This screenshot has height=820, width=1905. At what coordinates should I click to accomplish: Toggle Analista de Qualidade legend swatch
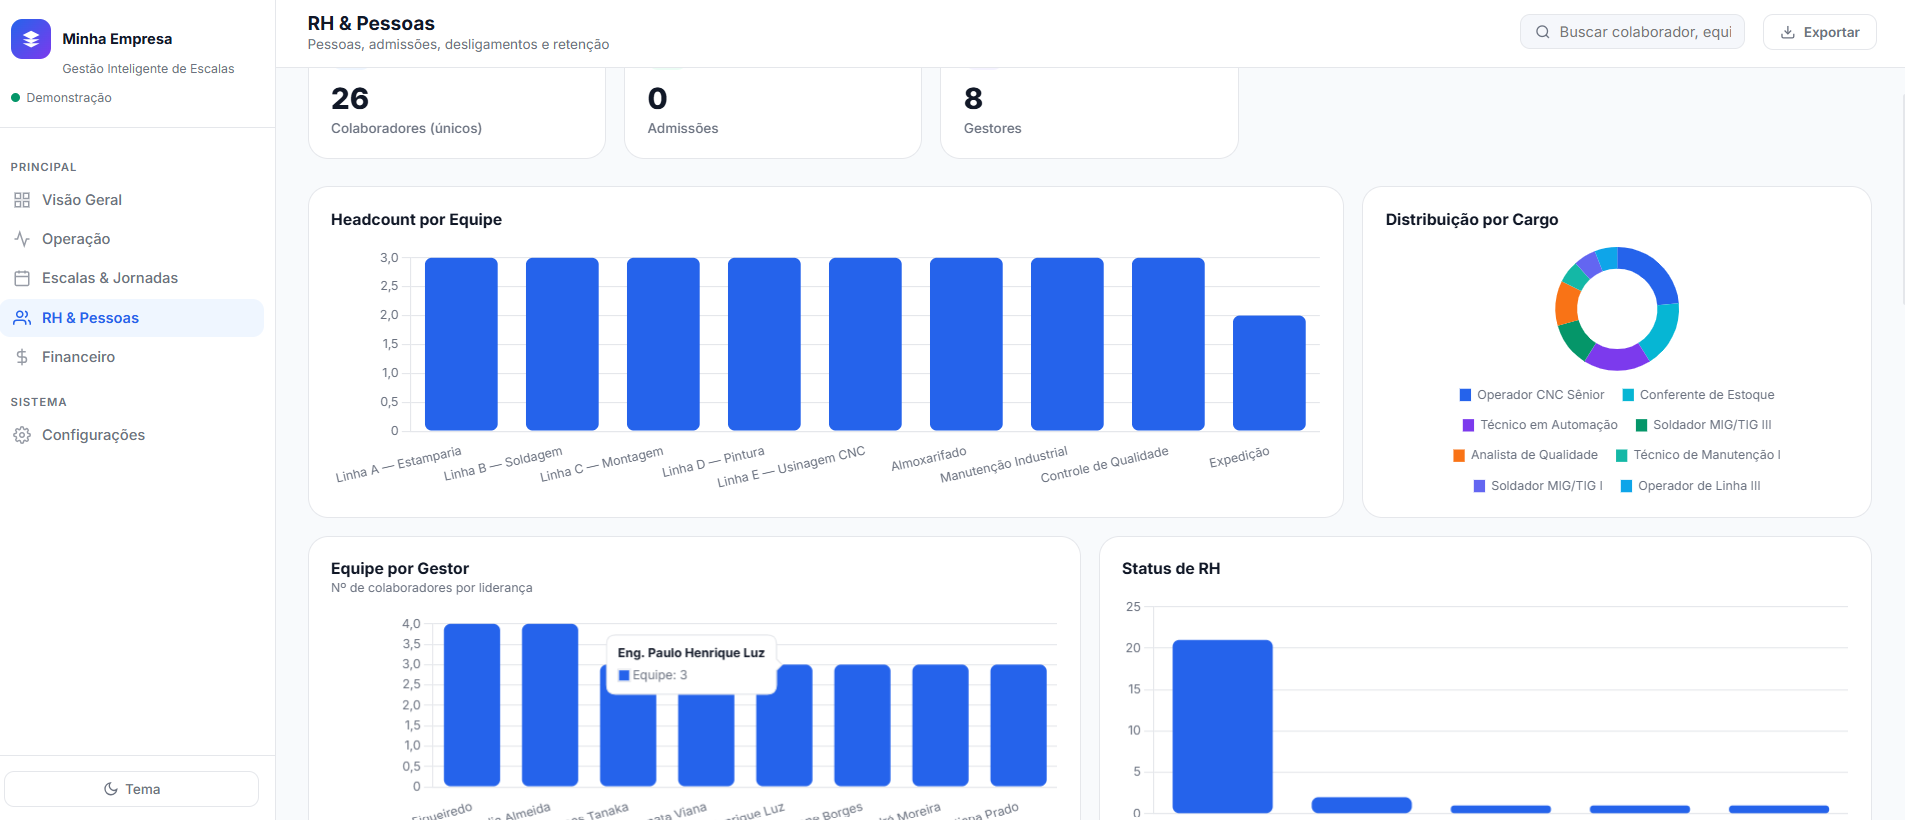tap(1459, 455)
